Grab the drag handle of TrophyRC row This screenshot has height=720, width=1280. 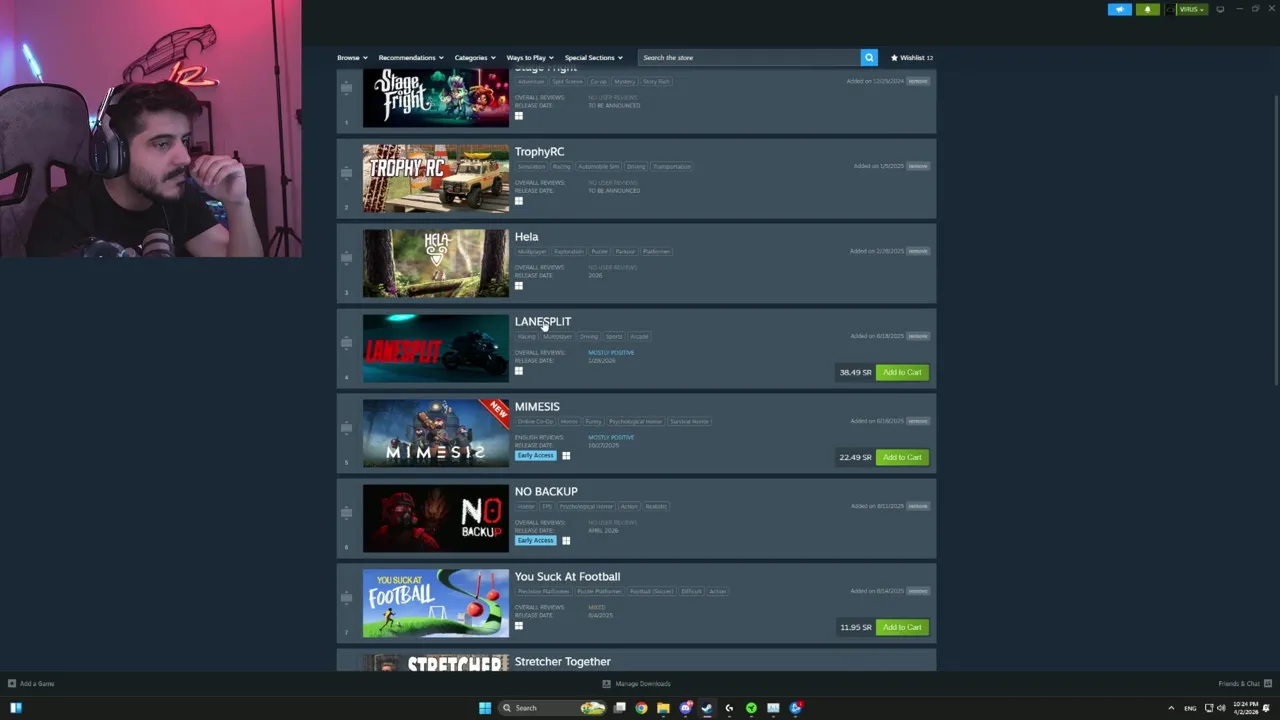pyautogui.click(x=346, y=173)
